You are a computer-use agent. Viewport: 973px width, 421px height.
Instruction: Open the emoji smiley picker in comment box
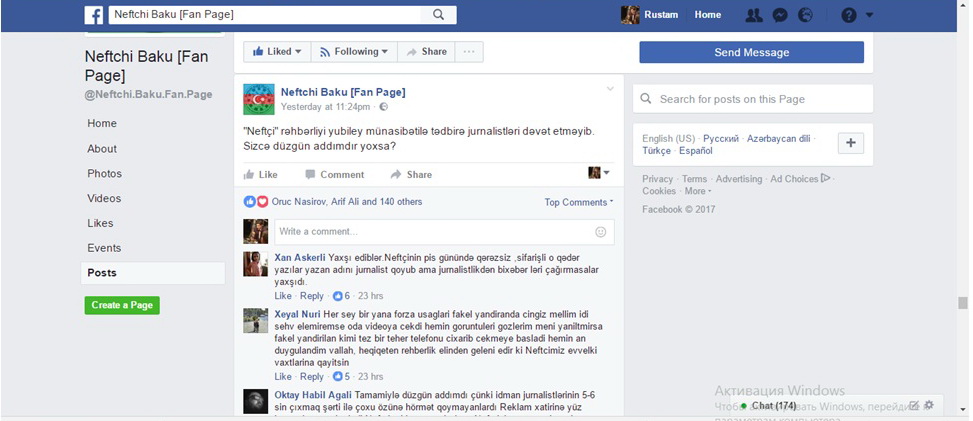pos(600,232)
